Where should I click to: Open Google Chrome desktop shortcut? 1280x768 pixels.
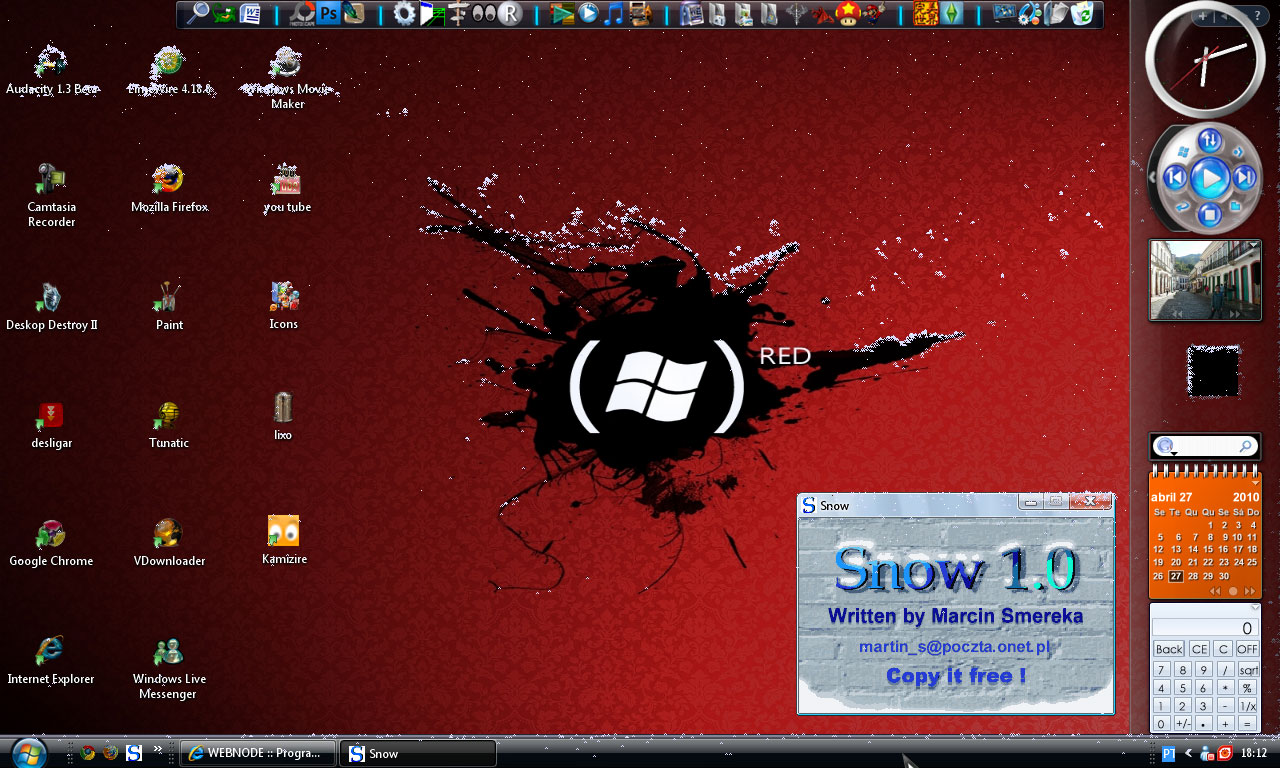[52, 543]
